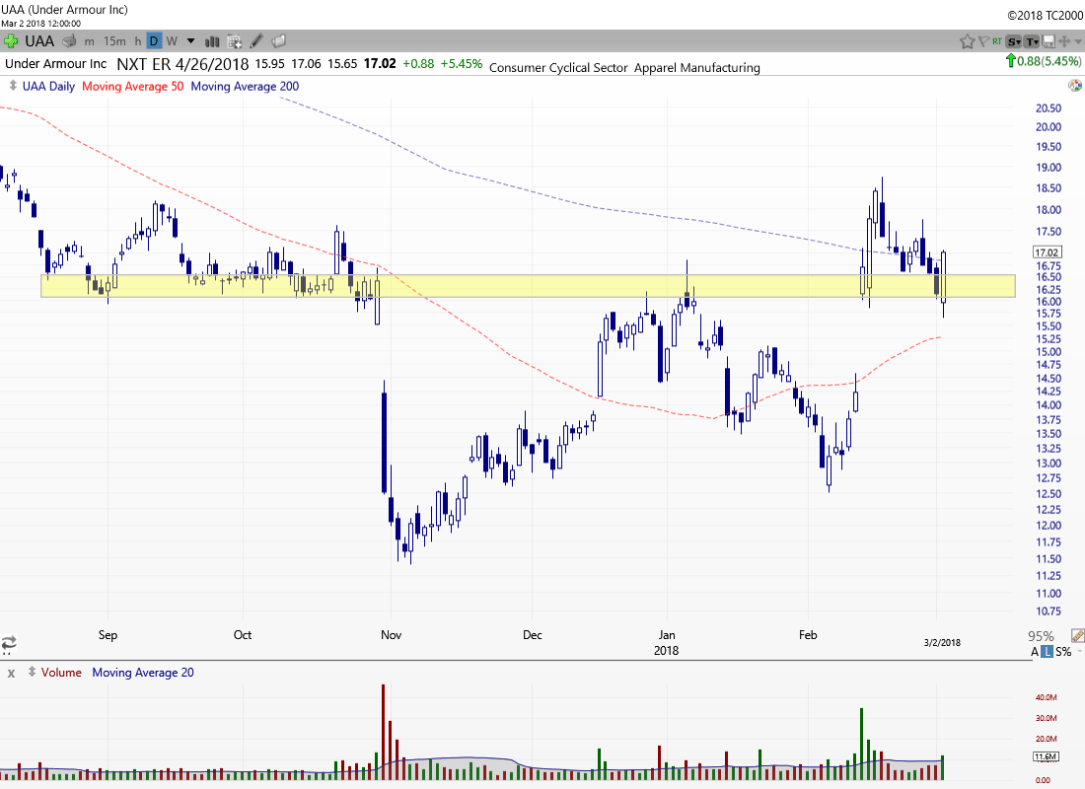Viewport: 1085px width, 789px height.
Task: Click the green plus add icon
Action: click(11, 41)
